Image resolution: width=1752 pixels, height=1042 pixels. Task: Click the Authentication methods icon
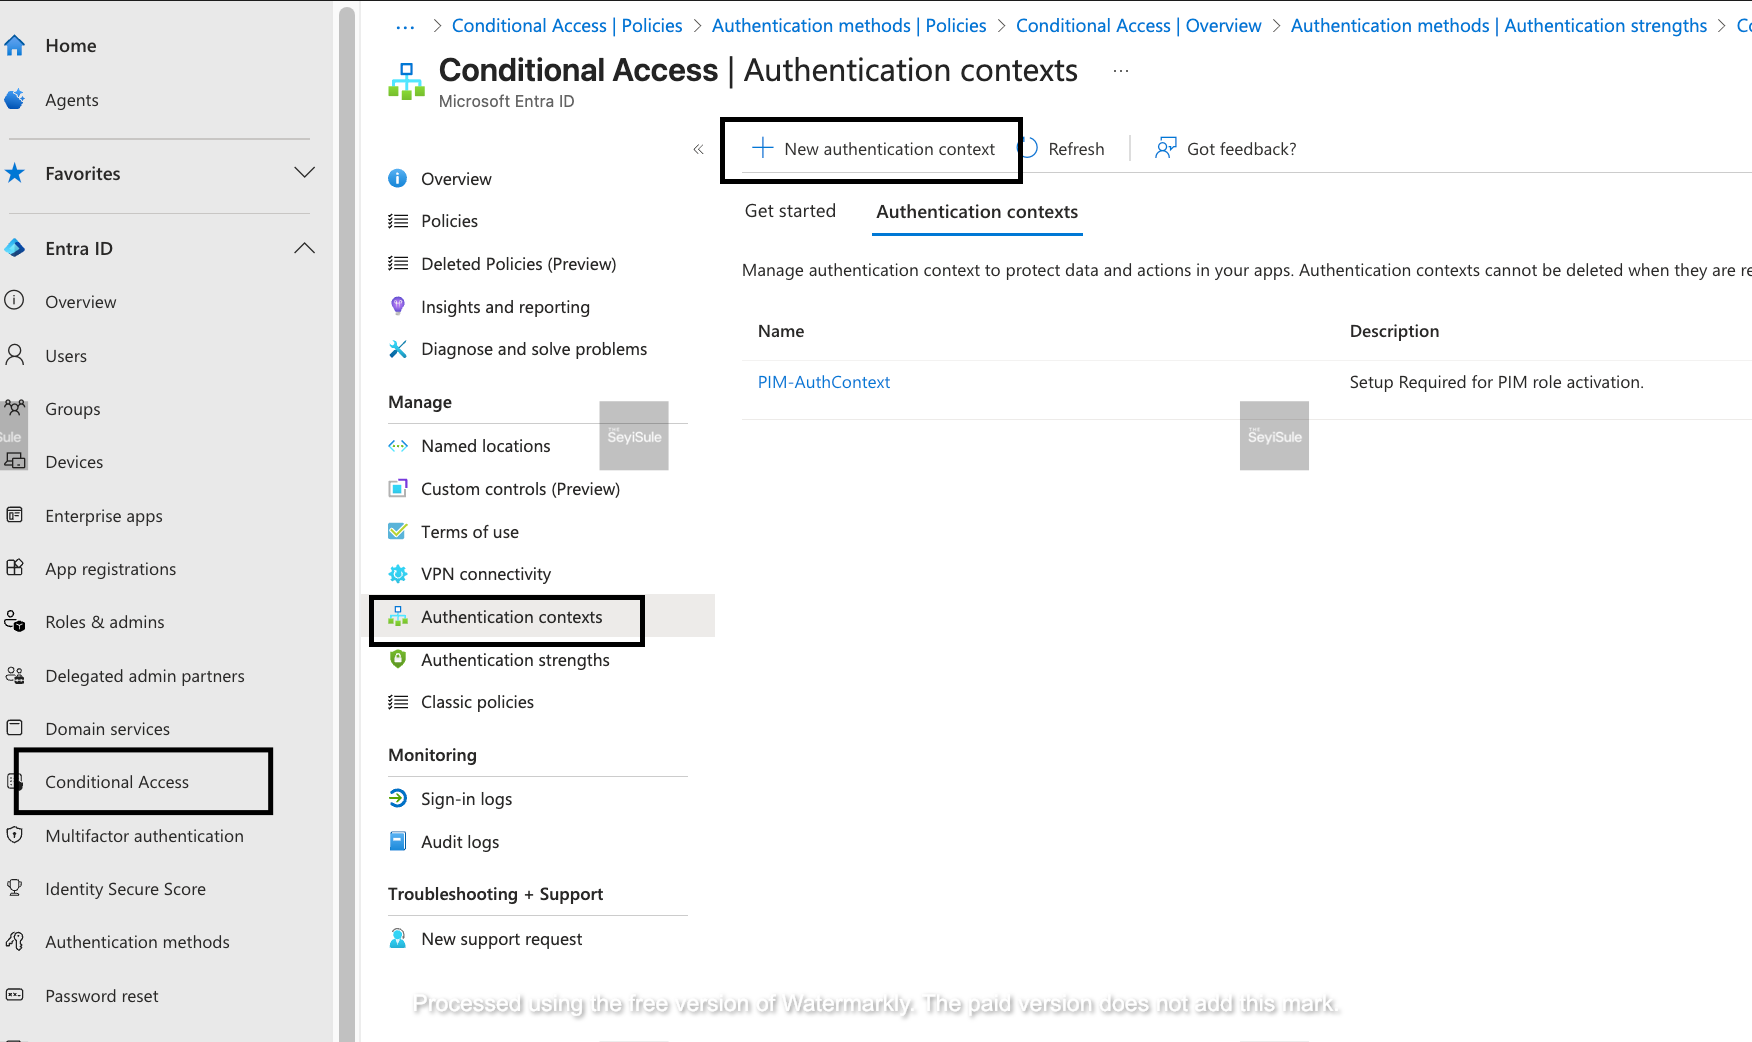pos(14,941)
